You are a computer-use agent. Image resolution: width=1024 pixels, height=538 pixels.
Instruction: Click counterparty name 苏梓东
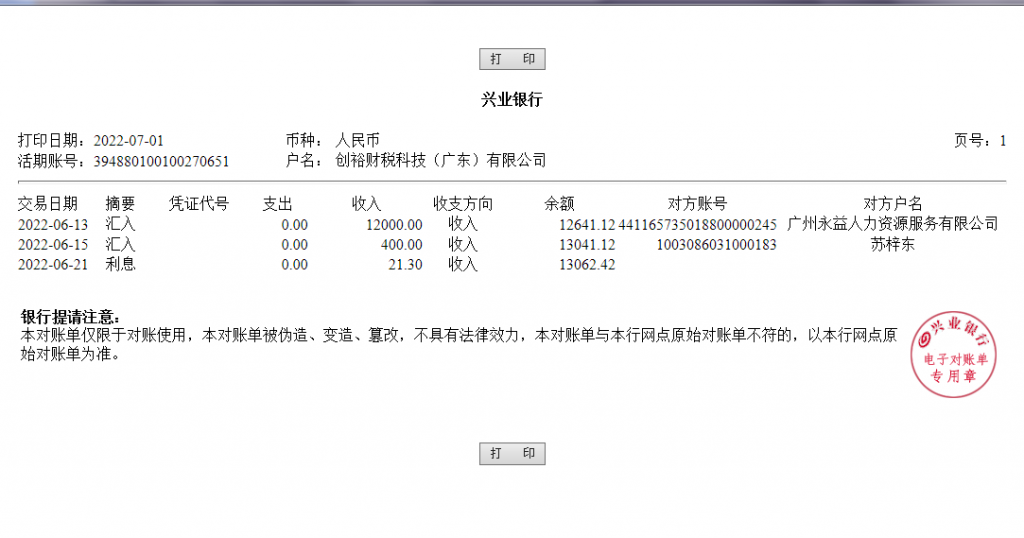pos(893,244)
